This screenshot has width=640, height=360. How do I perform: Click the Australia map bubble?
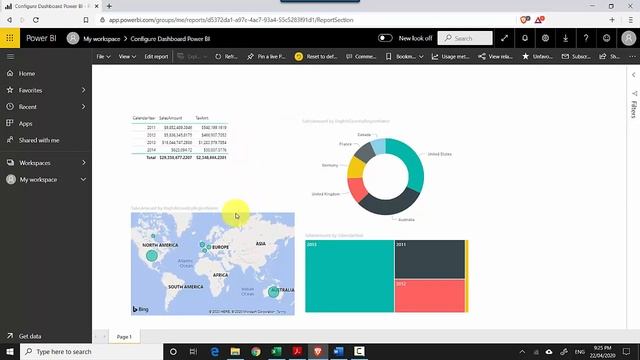click(273, 292)
